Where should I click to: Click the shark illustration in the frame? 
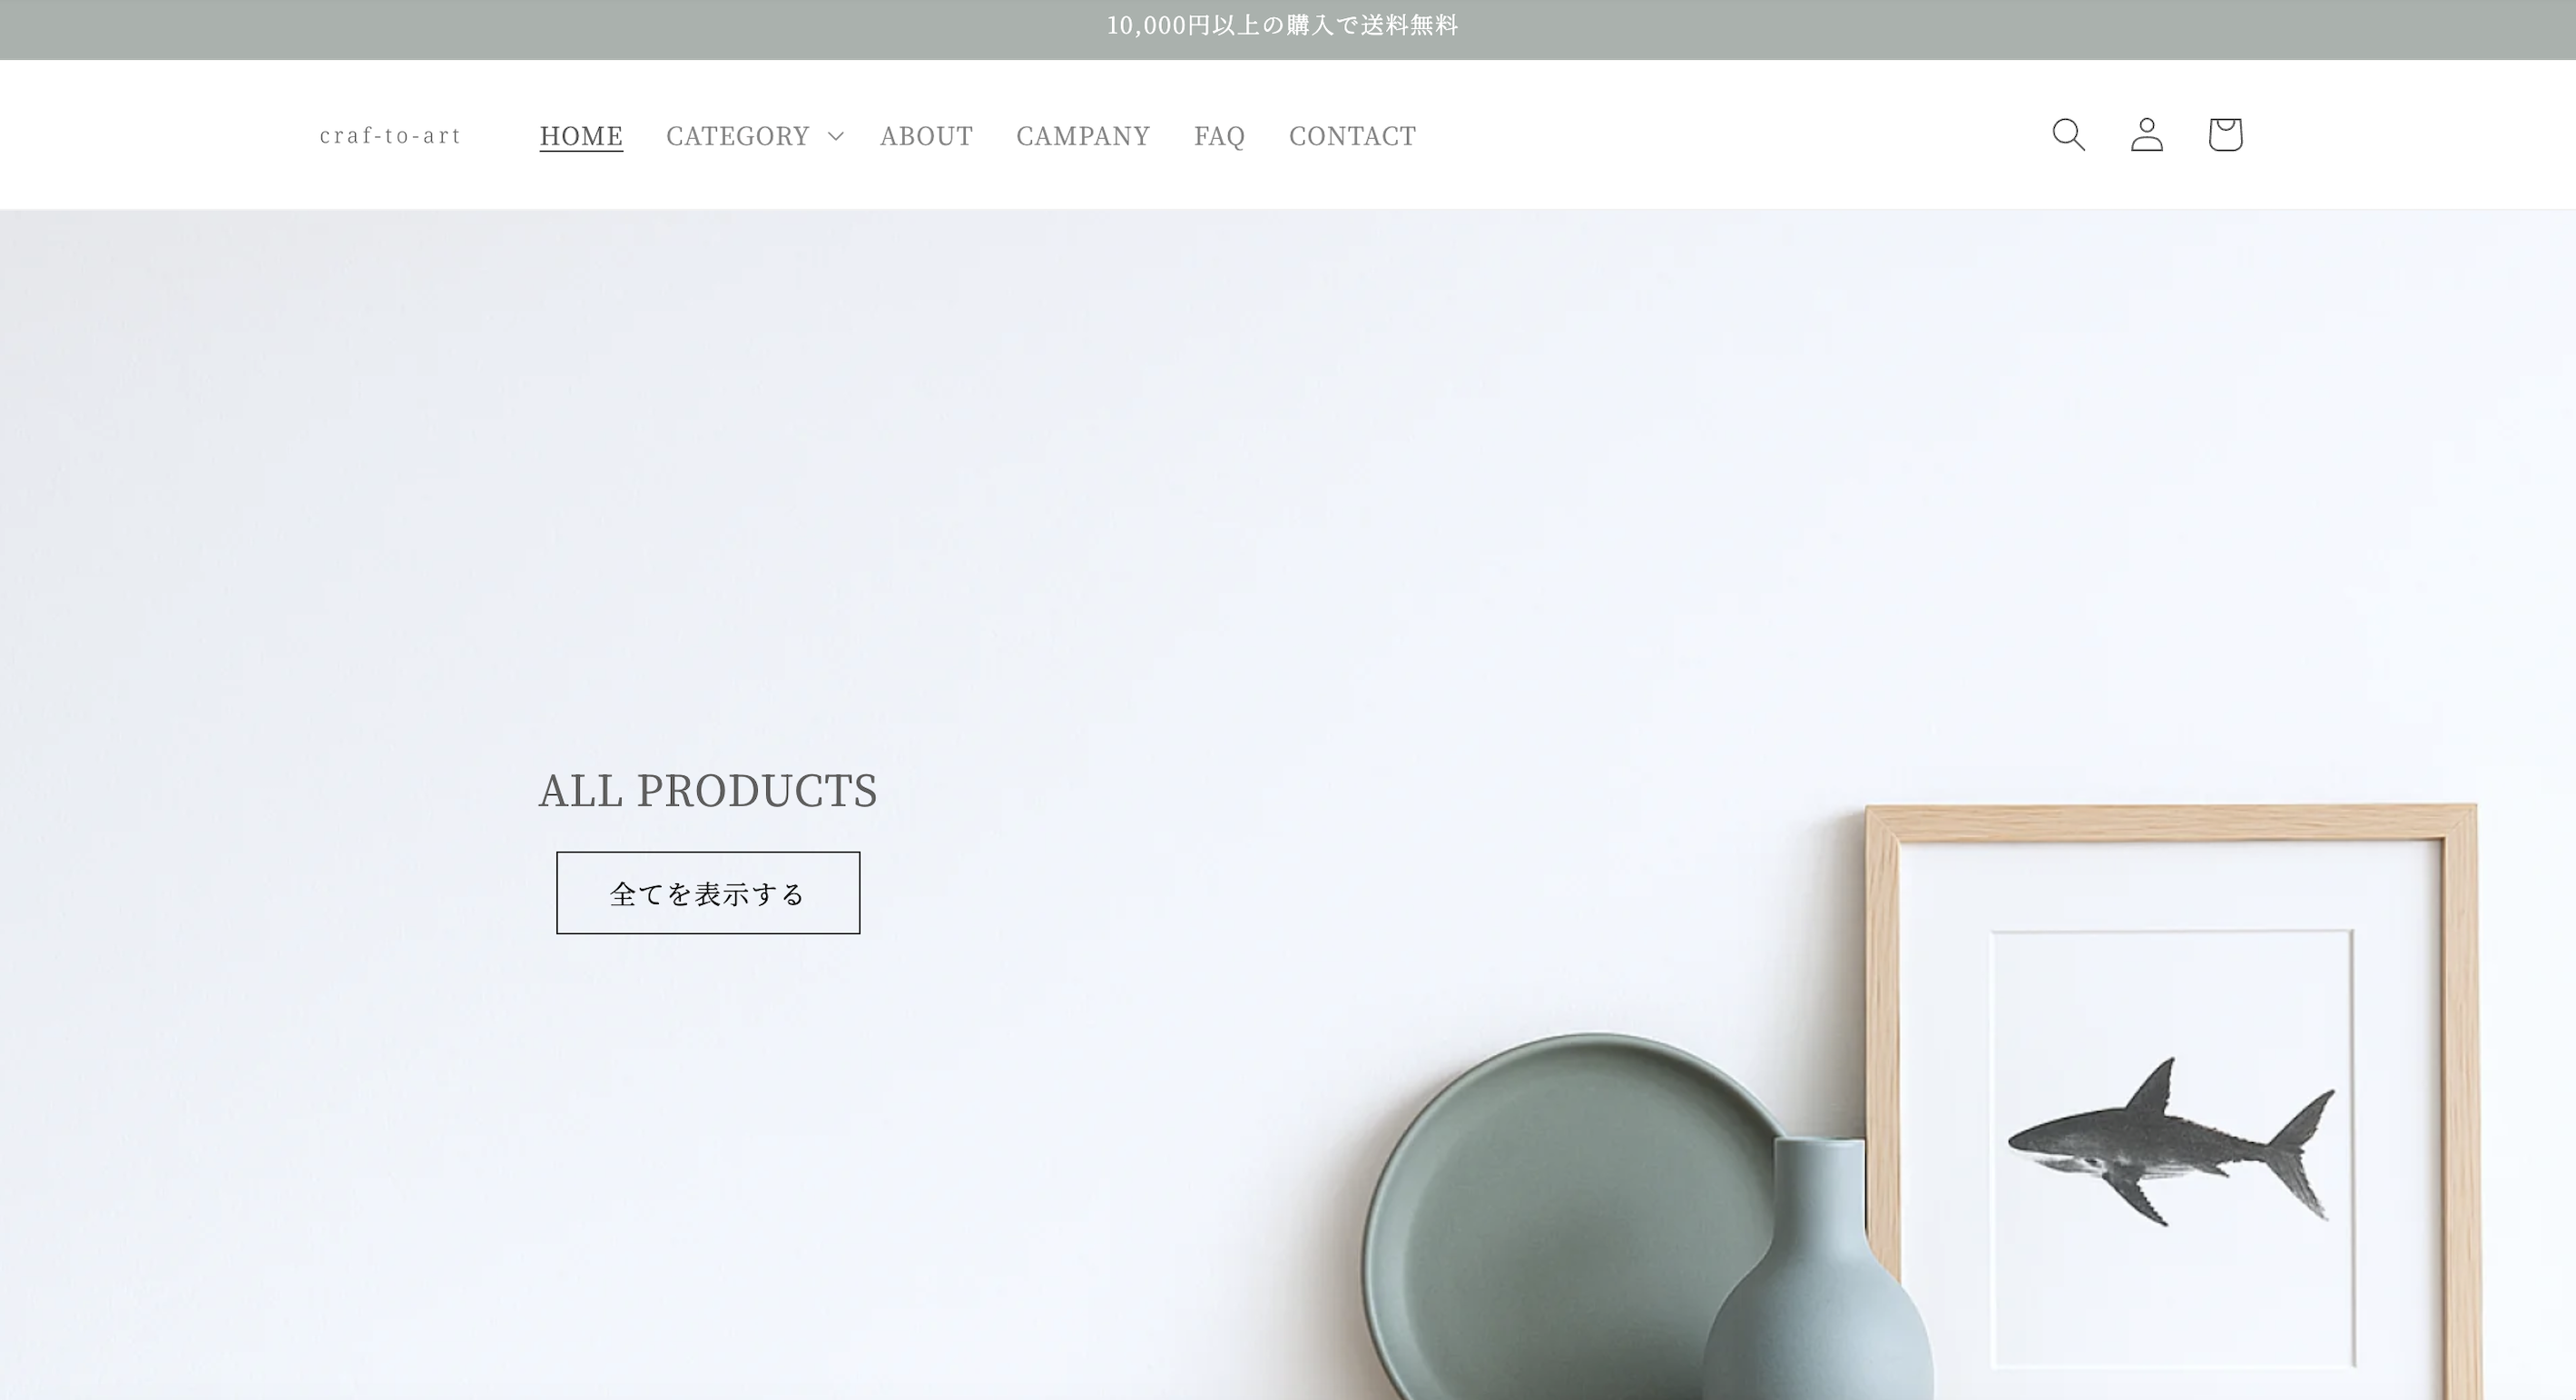[2172, 1142]
